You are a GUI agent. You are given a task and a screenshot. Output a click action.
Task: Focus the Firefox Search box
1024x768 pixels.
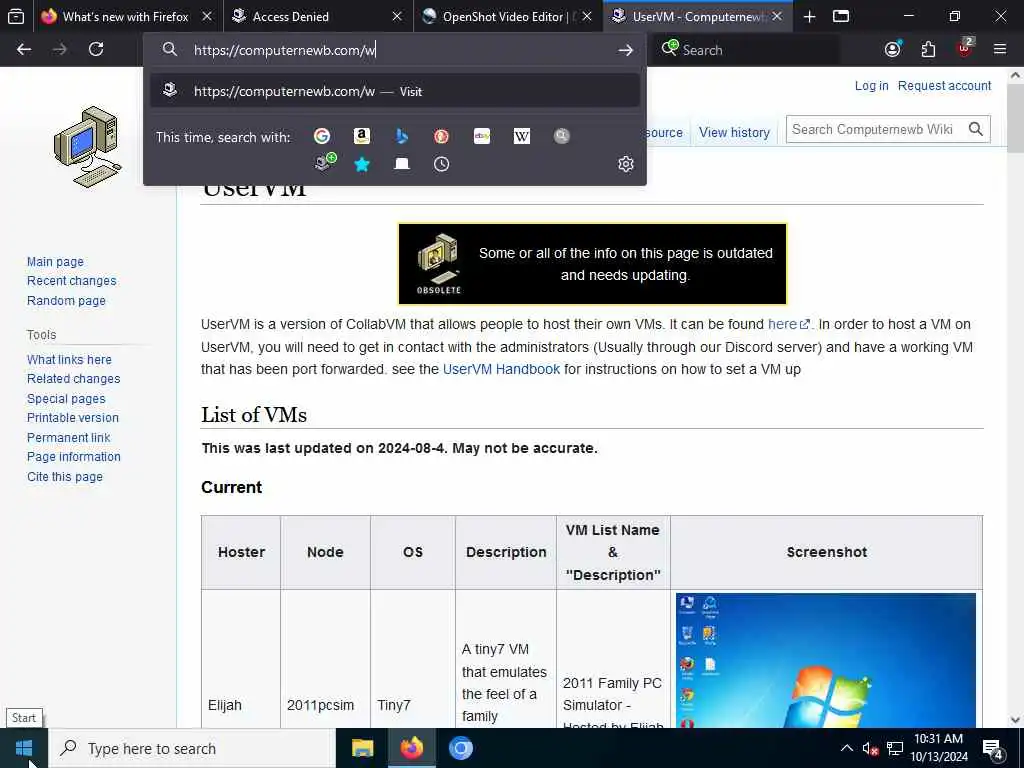point(746,50)
